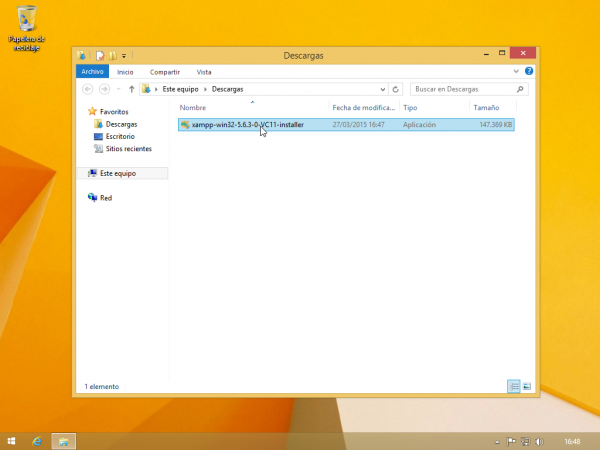The image size is (600, 450).
Task: Select Escritorio in the navigation pane
Action: pos(120,137)
